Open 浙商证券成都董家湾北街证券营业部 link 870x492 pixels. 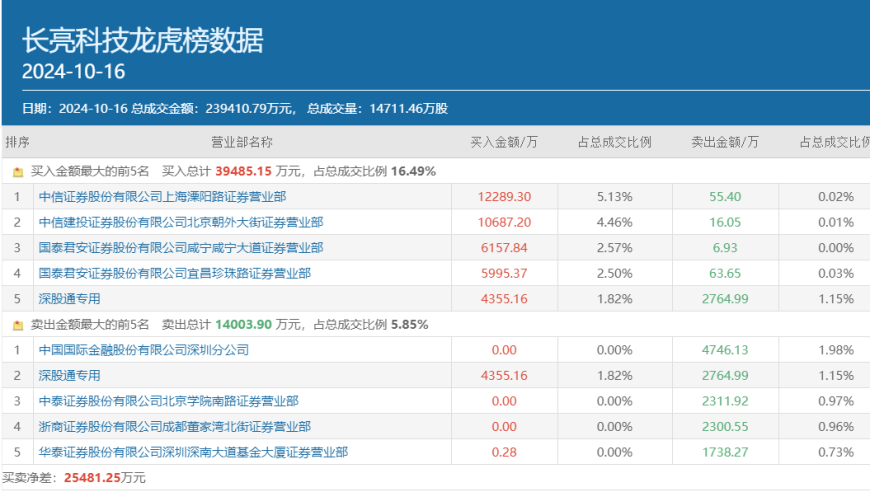tap(175, 427)
